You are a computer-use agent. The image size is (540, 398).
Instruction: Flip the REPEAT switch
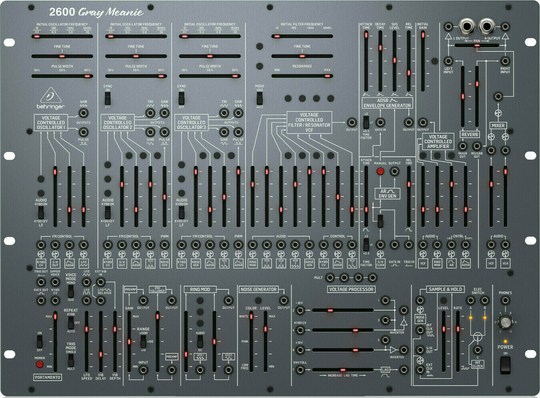click(71, 323)
